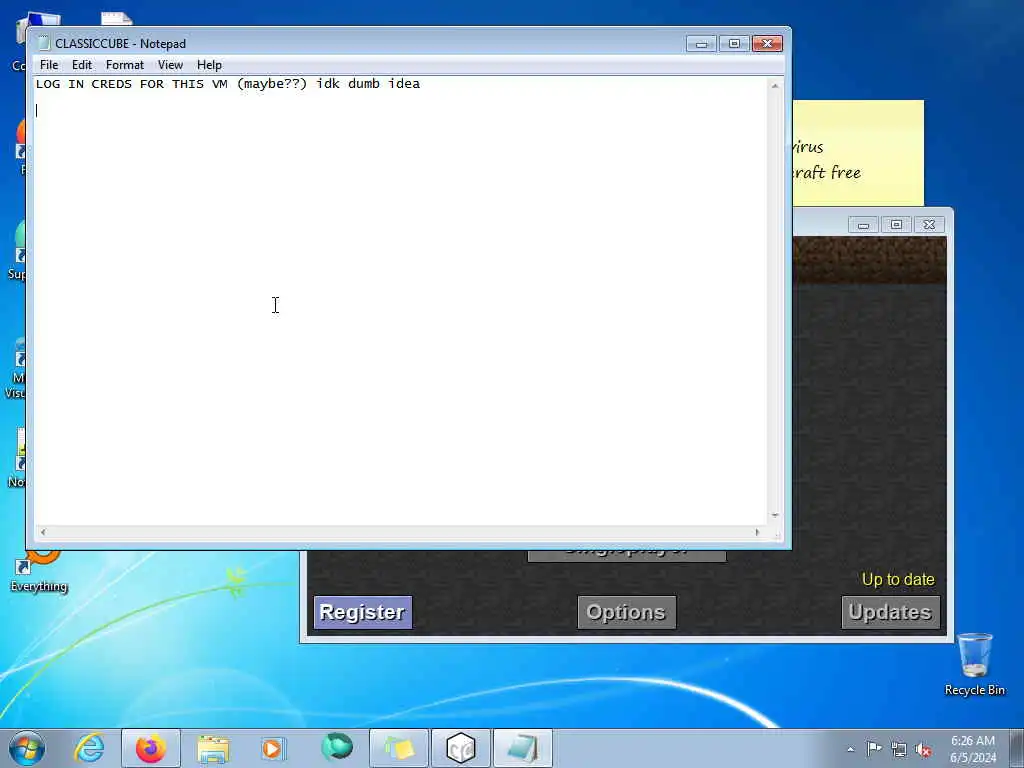Open the Edit menu in Notepad

[x=82, y=65]
